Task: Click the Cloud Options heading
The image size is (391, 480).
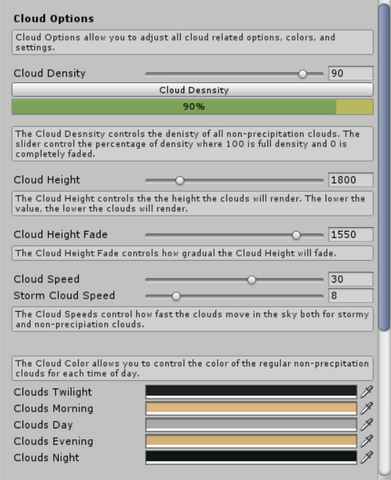Action: tap(54, 19)
